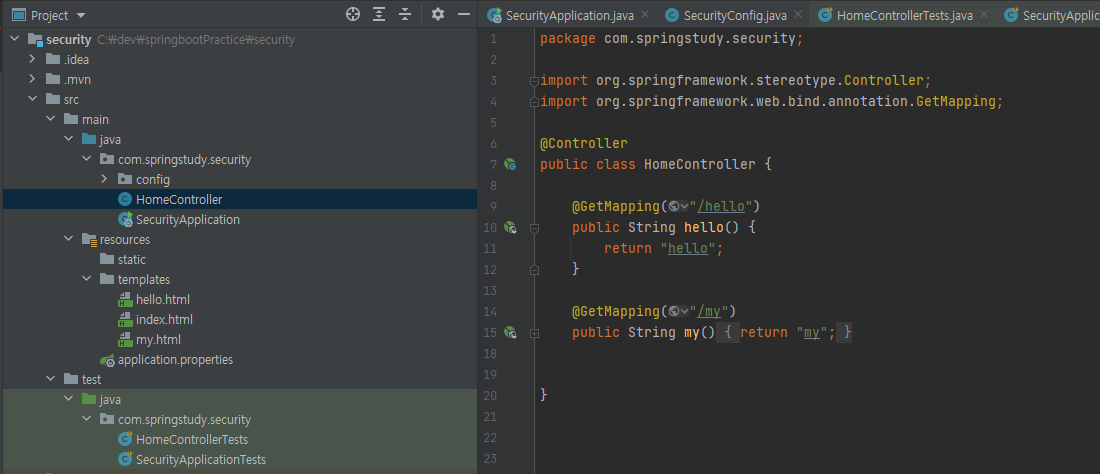This screenshot has height=474, width=1100.
Task: Click the "/hello" mapping path
Action: 721,206
